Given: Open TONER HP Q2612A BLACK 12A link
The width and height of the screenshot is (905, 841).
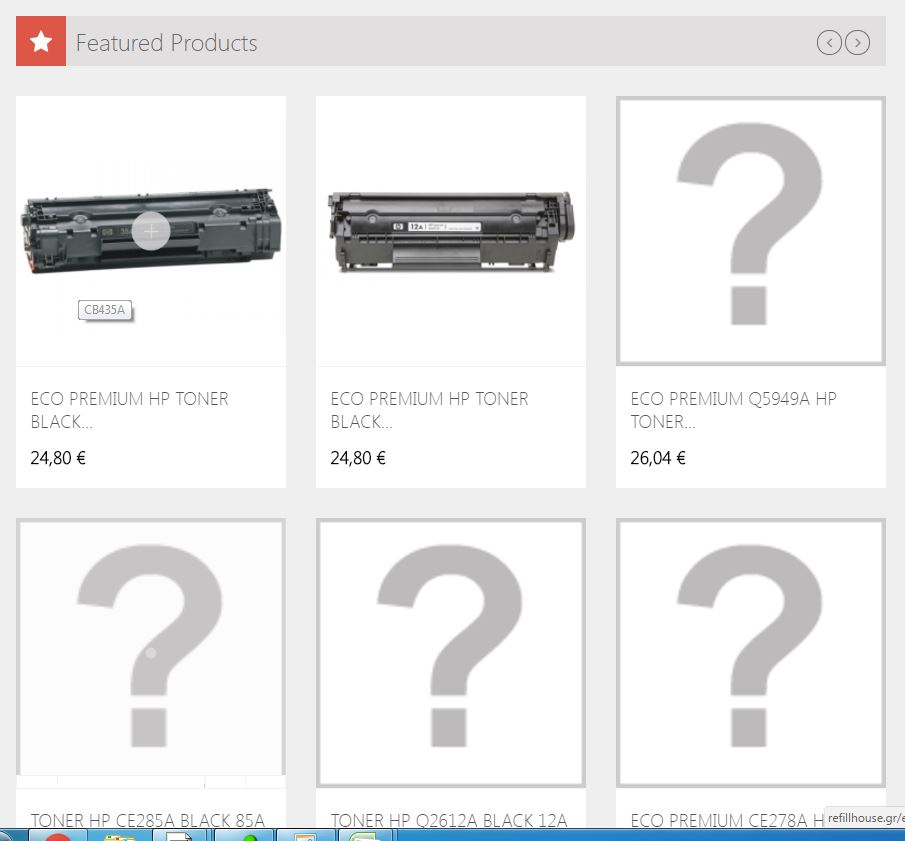Looking at the screenshot, I should [x=449, y=820].
